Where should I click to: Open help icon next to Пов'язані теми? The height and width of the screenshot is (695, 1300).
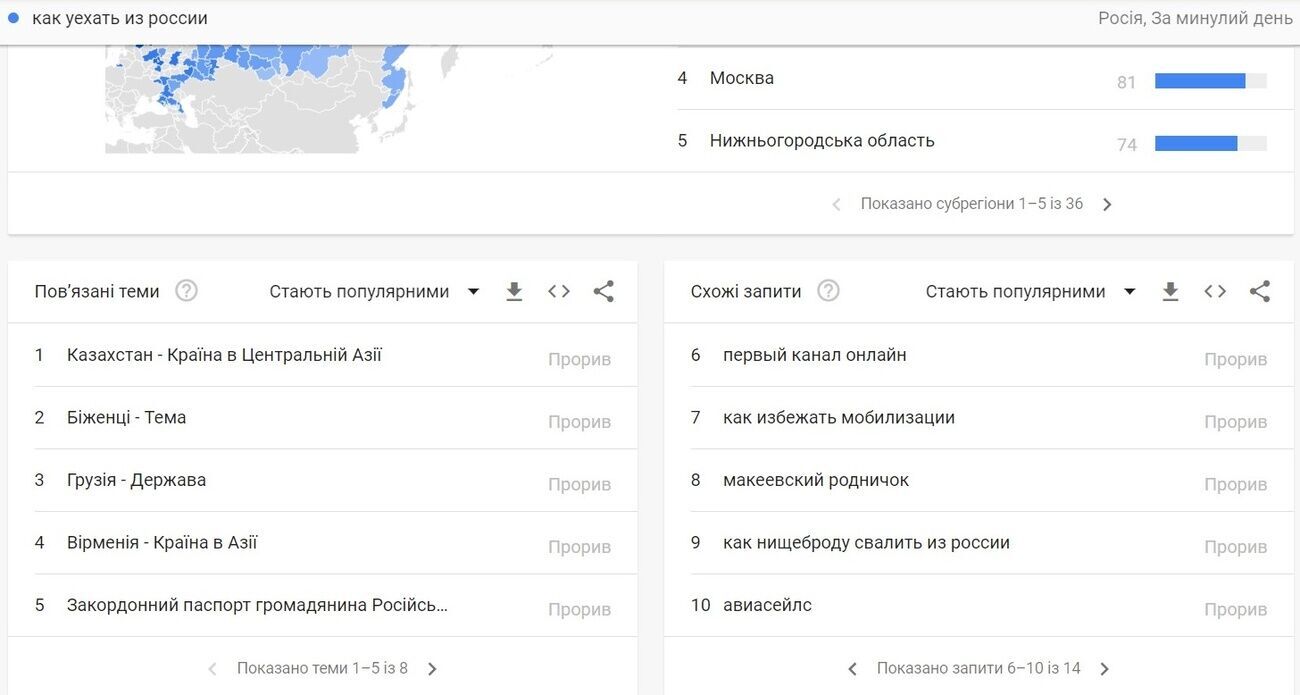coord(186,291)
